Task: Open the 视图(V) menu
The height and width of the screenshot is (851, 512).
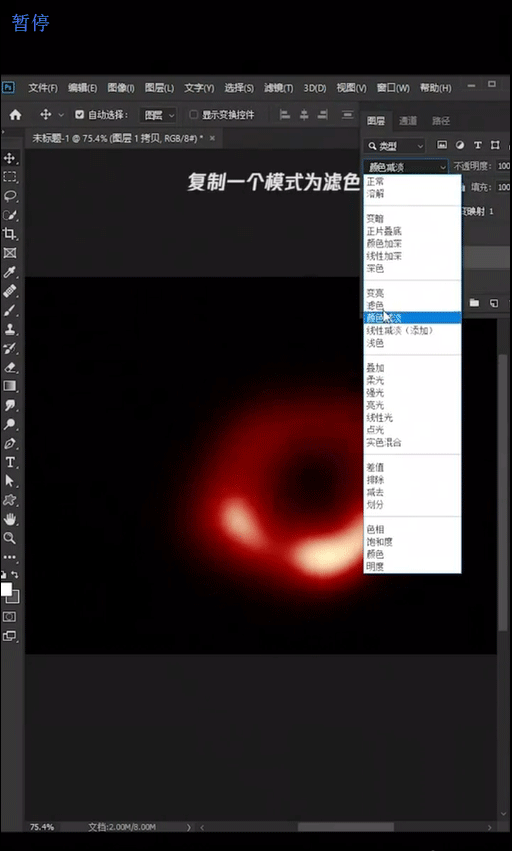Action: 351,88
